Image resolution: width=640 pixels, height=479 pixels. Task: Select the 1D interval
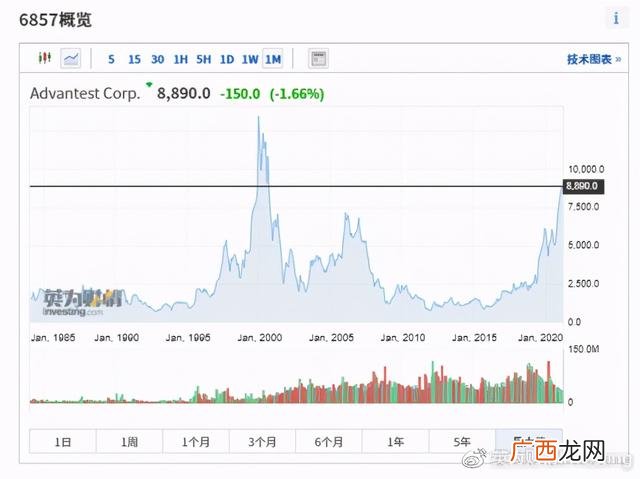[227, 59]
